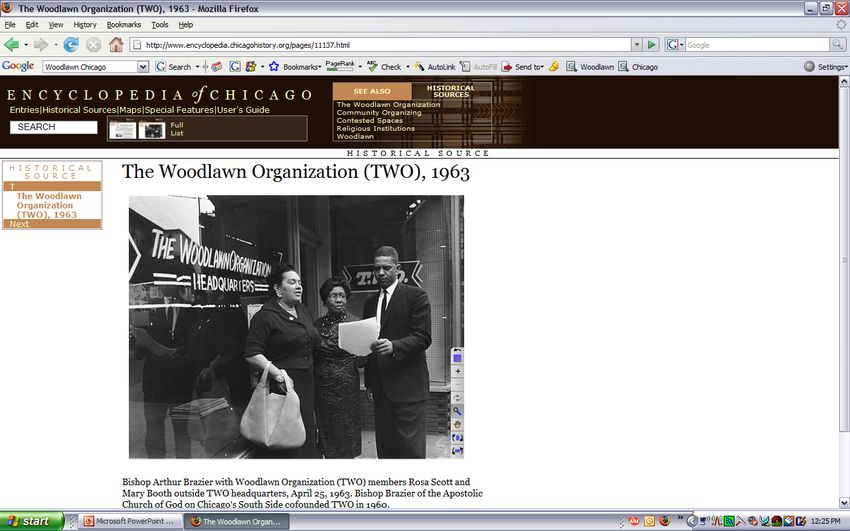Viewport: 850px width, 531px height.
Task: Click tray expand chevron arrow
Action: [691, 521]
